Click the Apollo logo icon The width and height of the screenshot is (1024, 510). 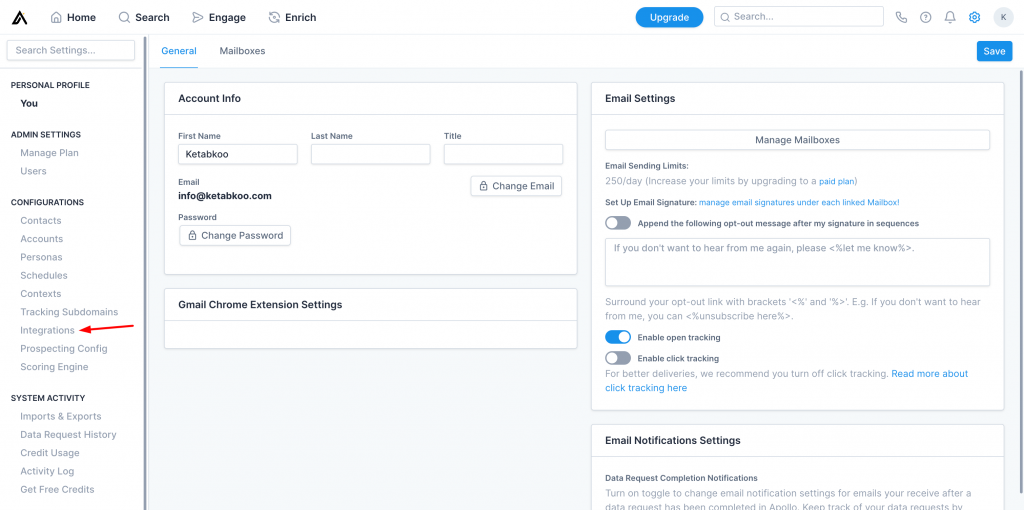pos(19,17)
